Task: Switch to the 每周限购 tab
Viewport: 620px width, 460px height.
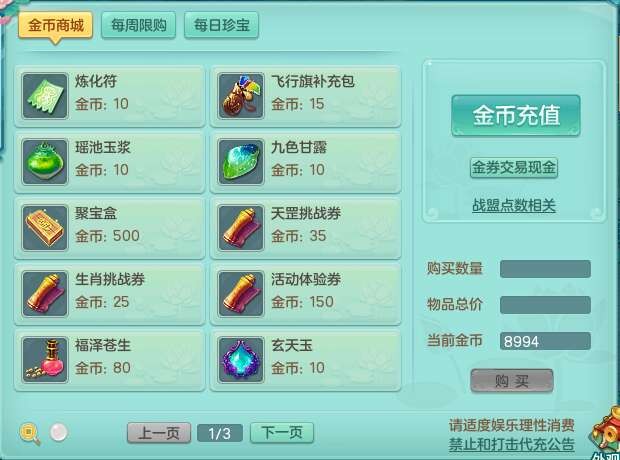Action: point(138,25)
